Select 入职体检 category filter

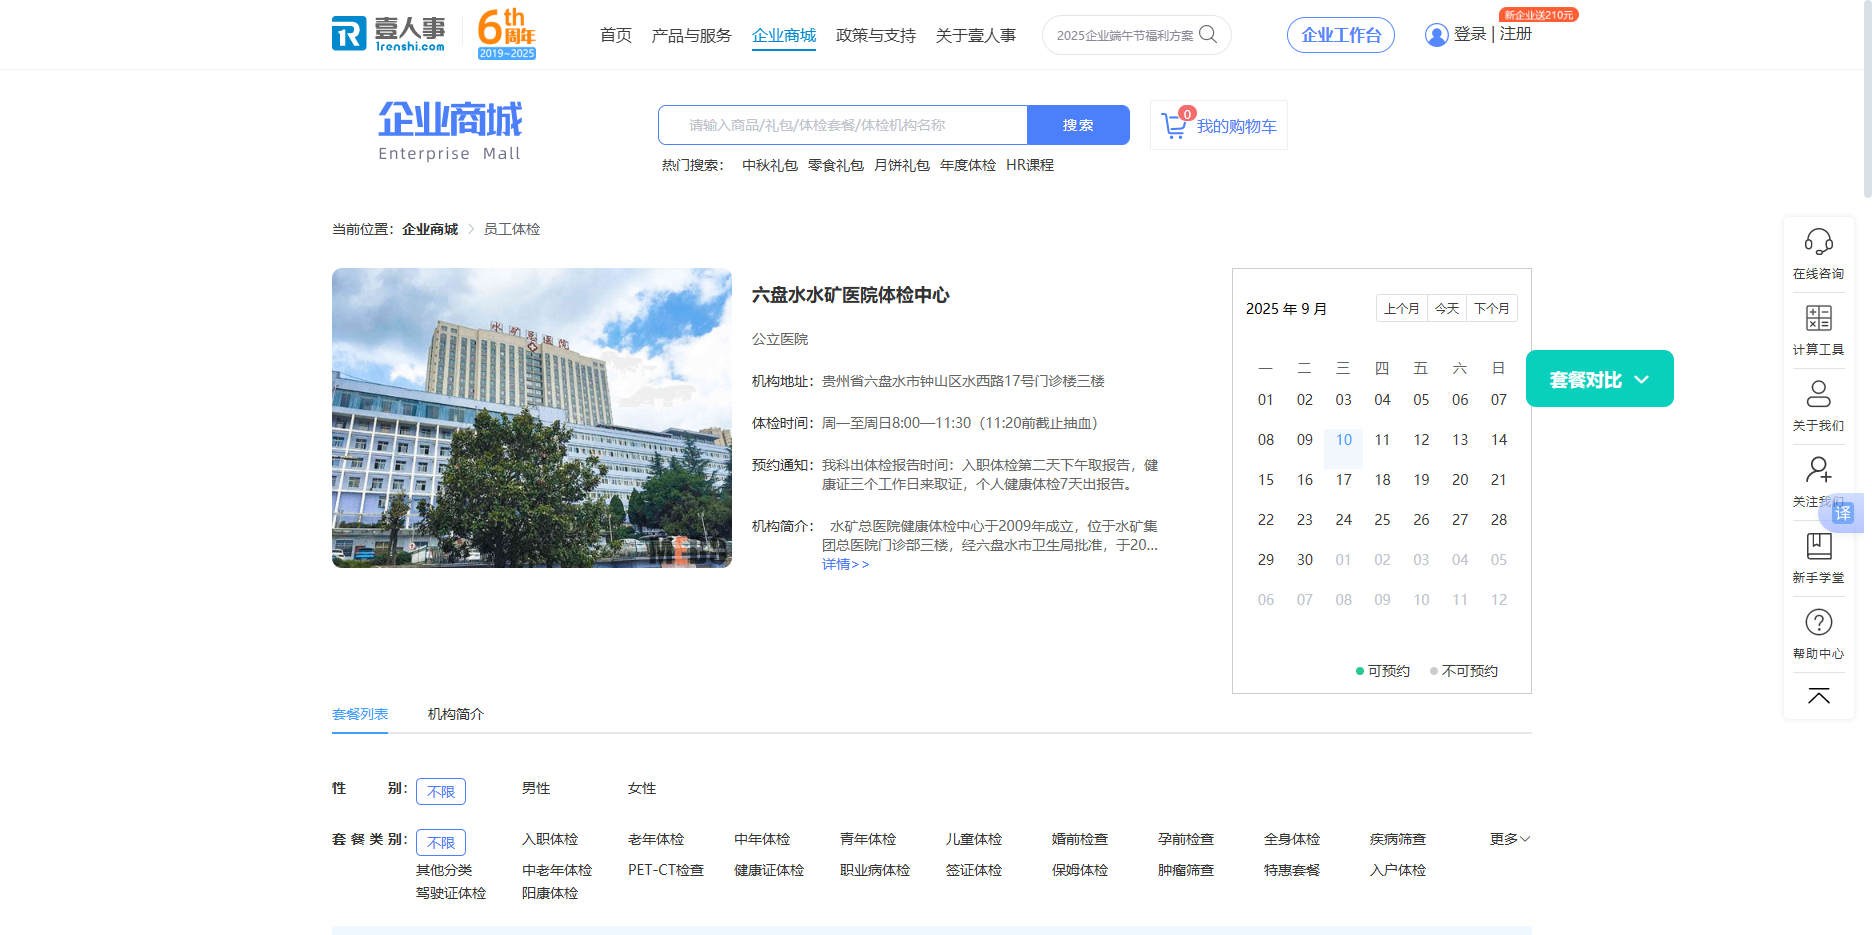(550, 840)
